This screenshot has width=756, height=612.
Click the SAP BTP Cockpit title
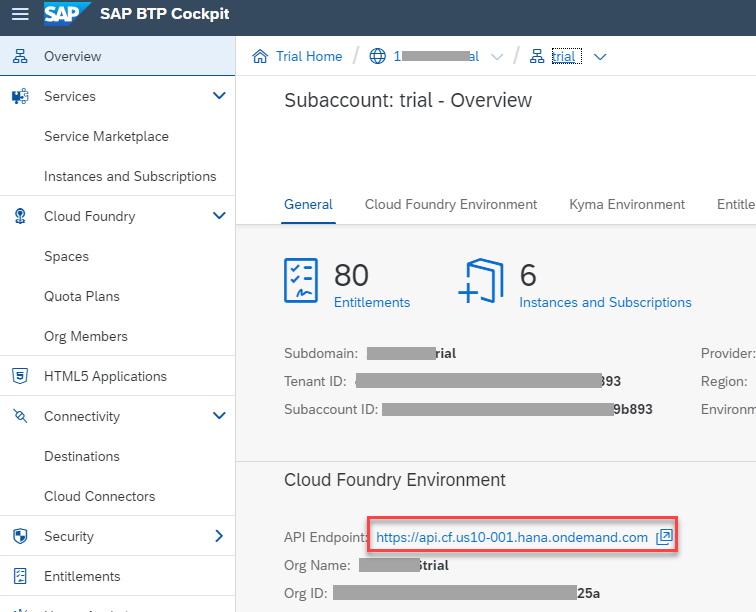[165, 14]
